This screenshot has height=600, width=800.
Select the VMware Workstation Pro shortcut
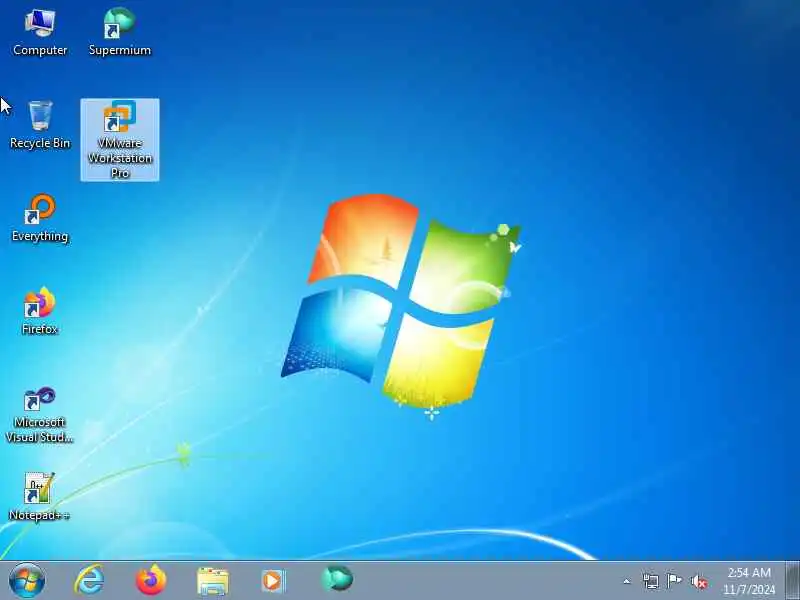coord(120,140)
